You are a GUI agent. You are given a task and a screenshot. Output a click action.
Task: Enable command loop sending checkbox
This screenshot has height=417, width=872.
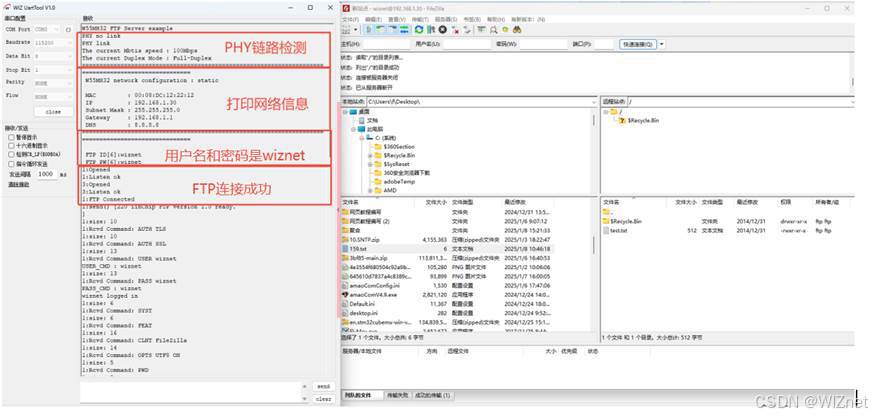pos(11,164)
